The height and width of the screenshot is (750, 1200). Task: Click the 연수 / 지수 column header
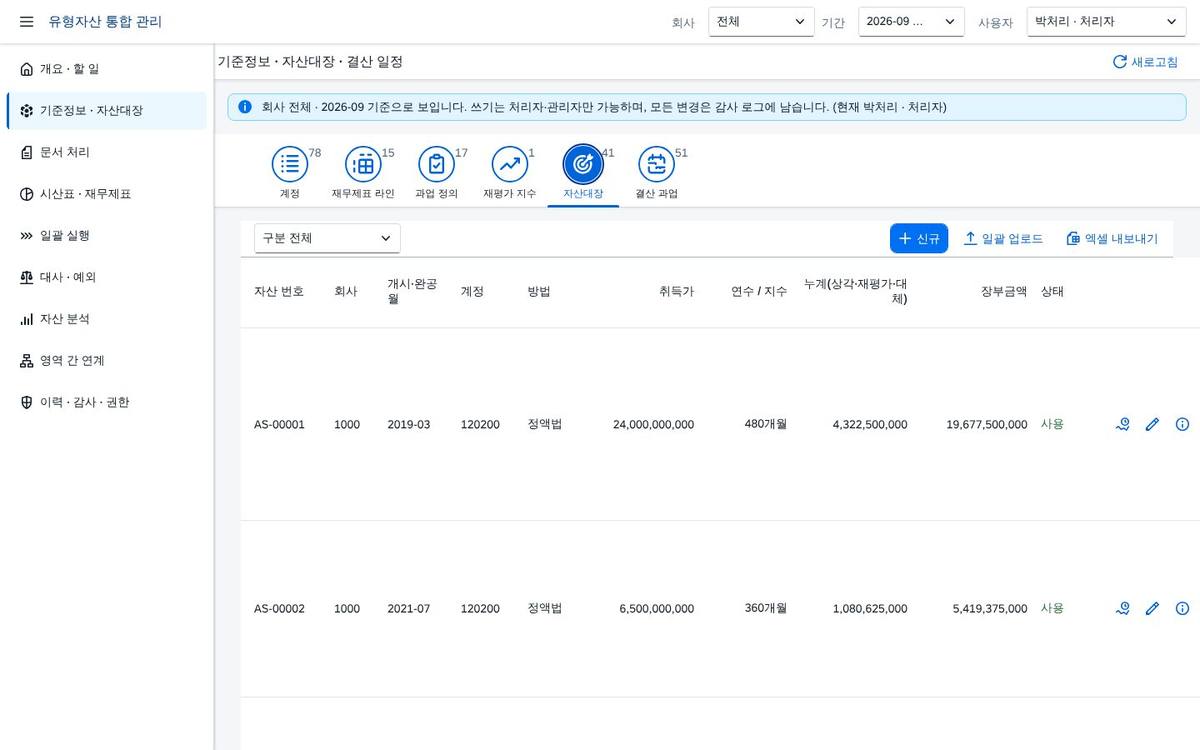(x=759, y=292)
